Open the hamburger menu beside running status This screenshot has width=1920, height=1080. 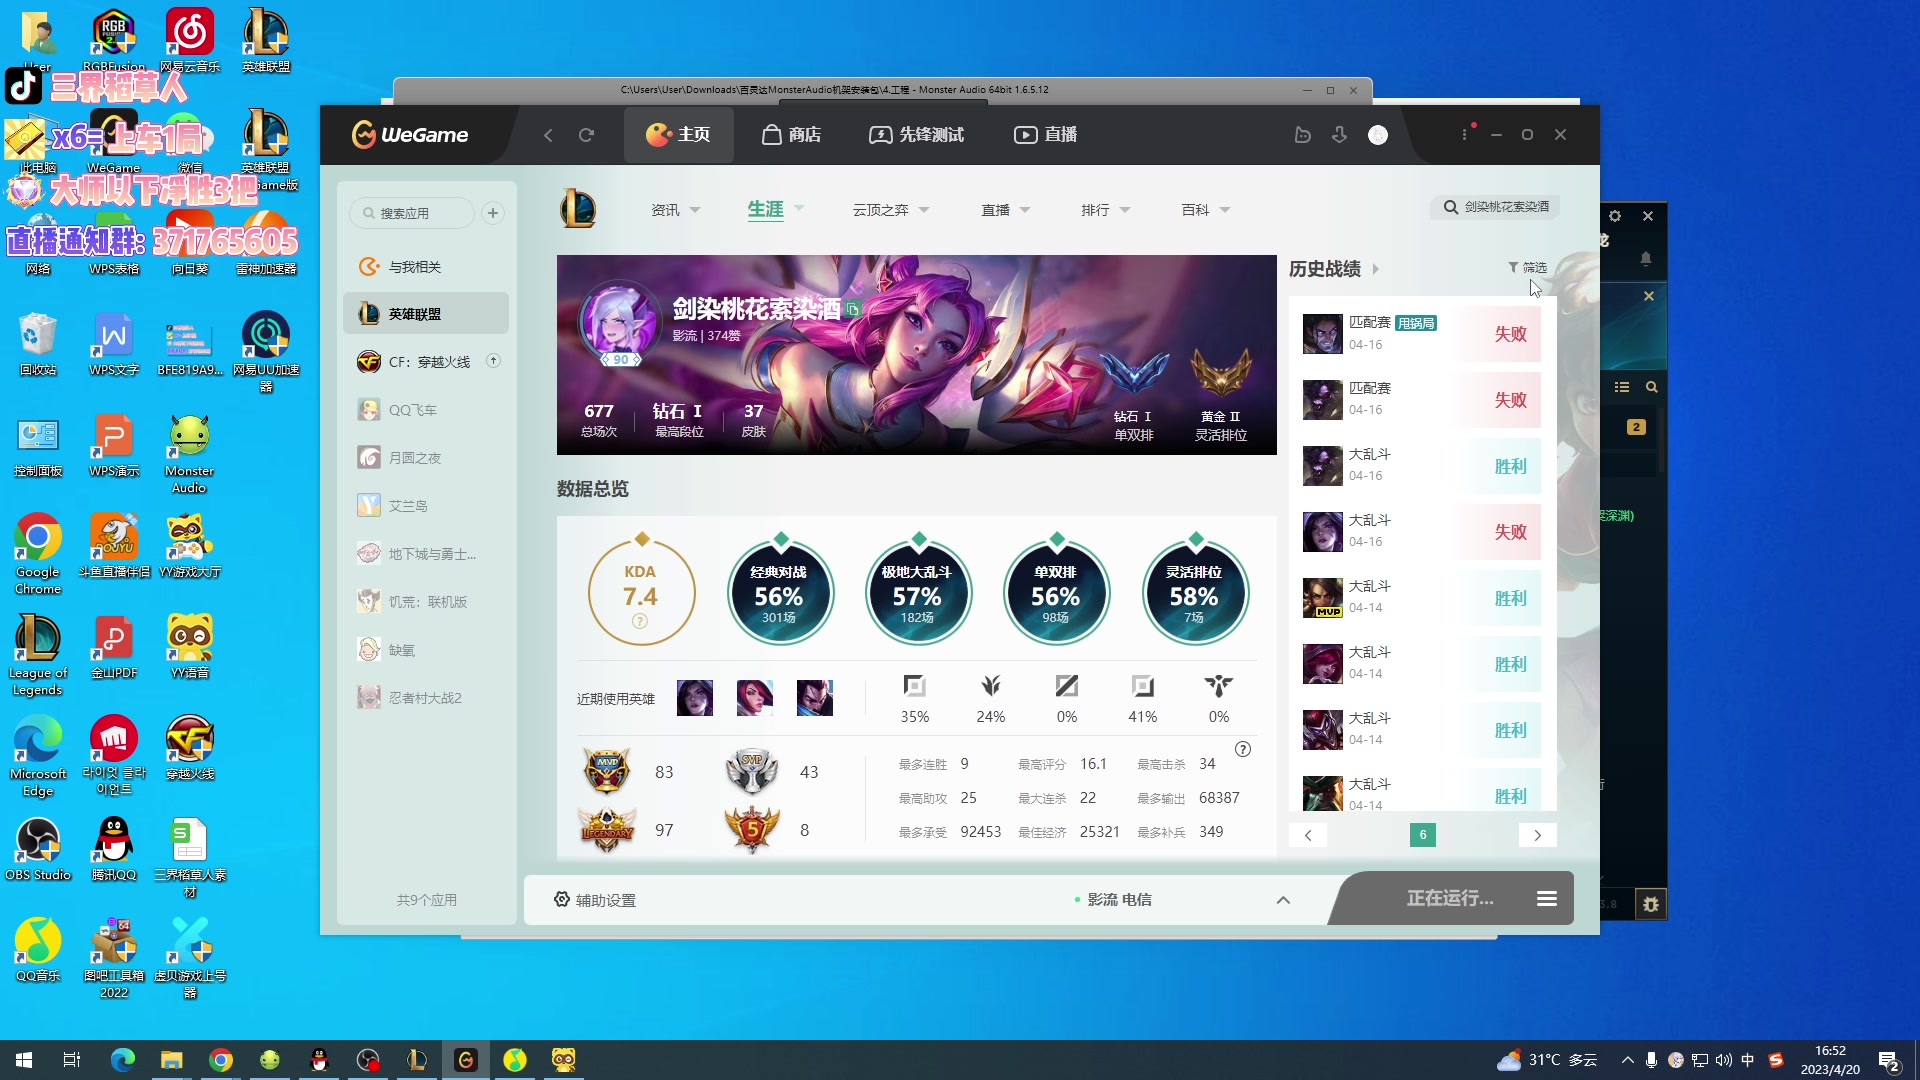[x=1547, y=899]
